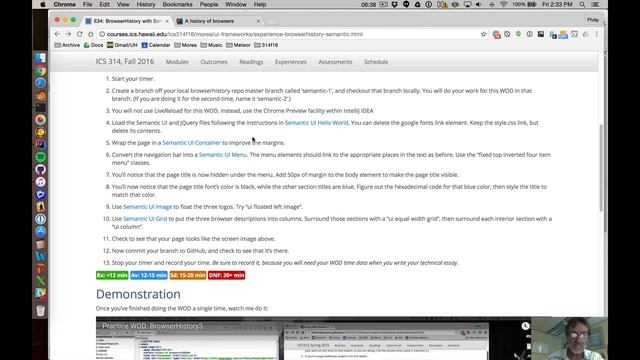
Task: Open the Gmail/UH bookmark
Action: click(x=122, y=45)
